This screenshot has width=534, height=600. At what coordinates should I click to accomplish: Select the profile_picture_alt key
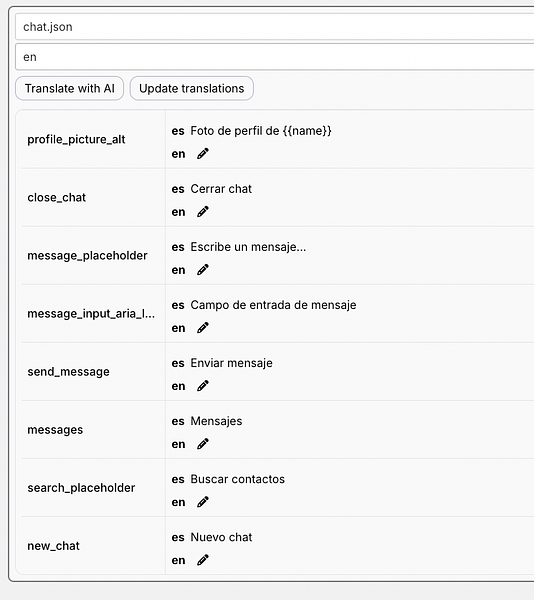76,139
